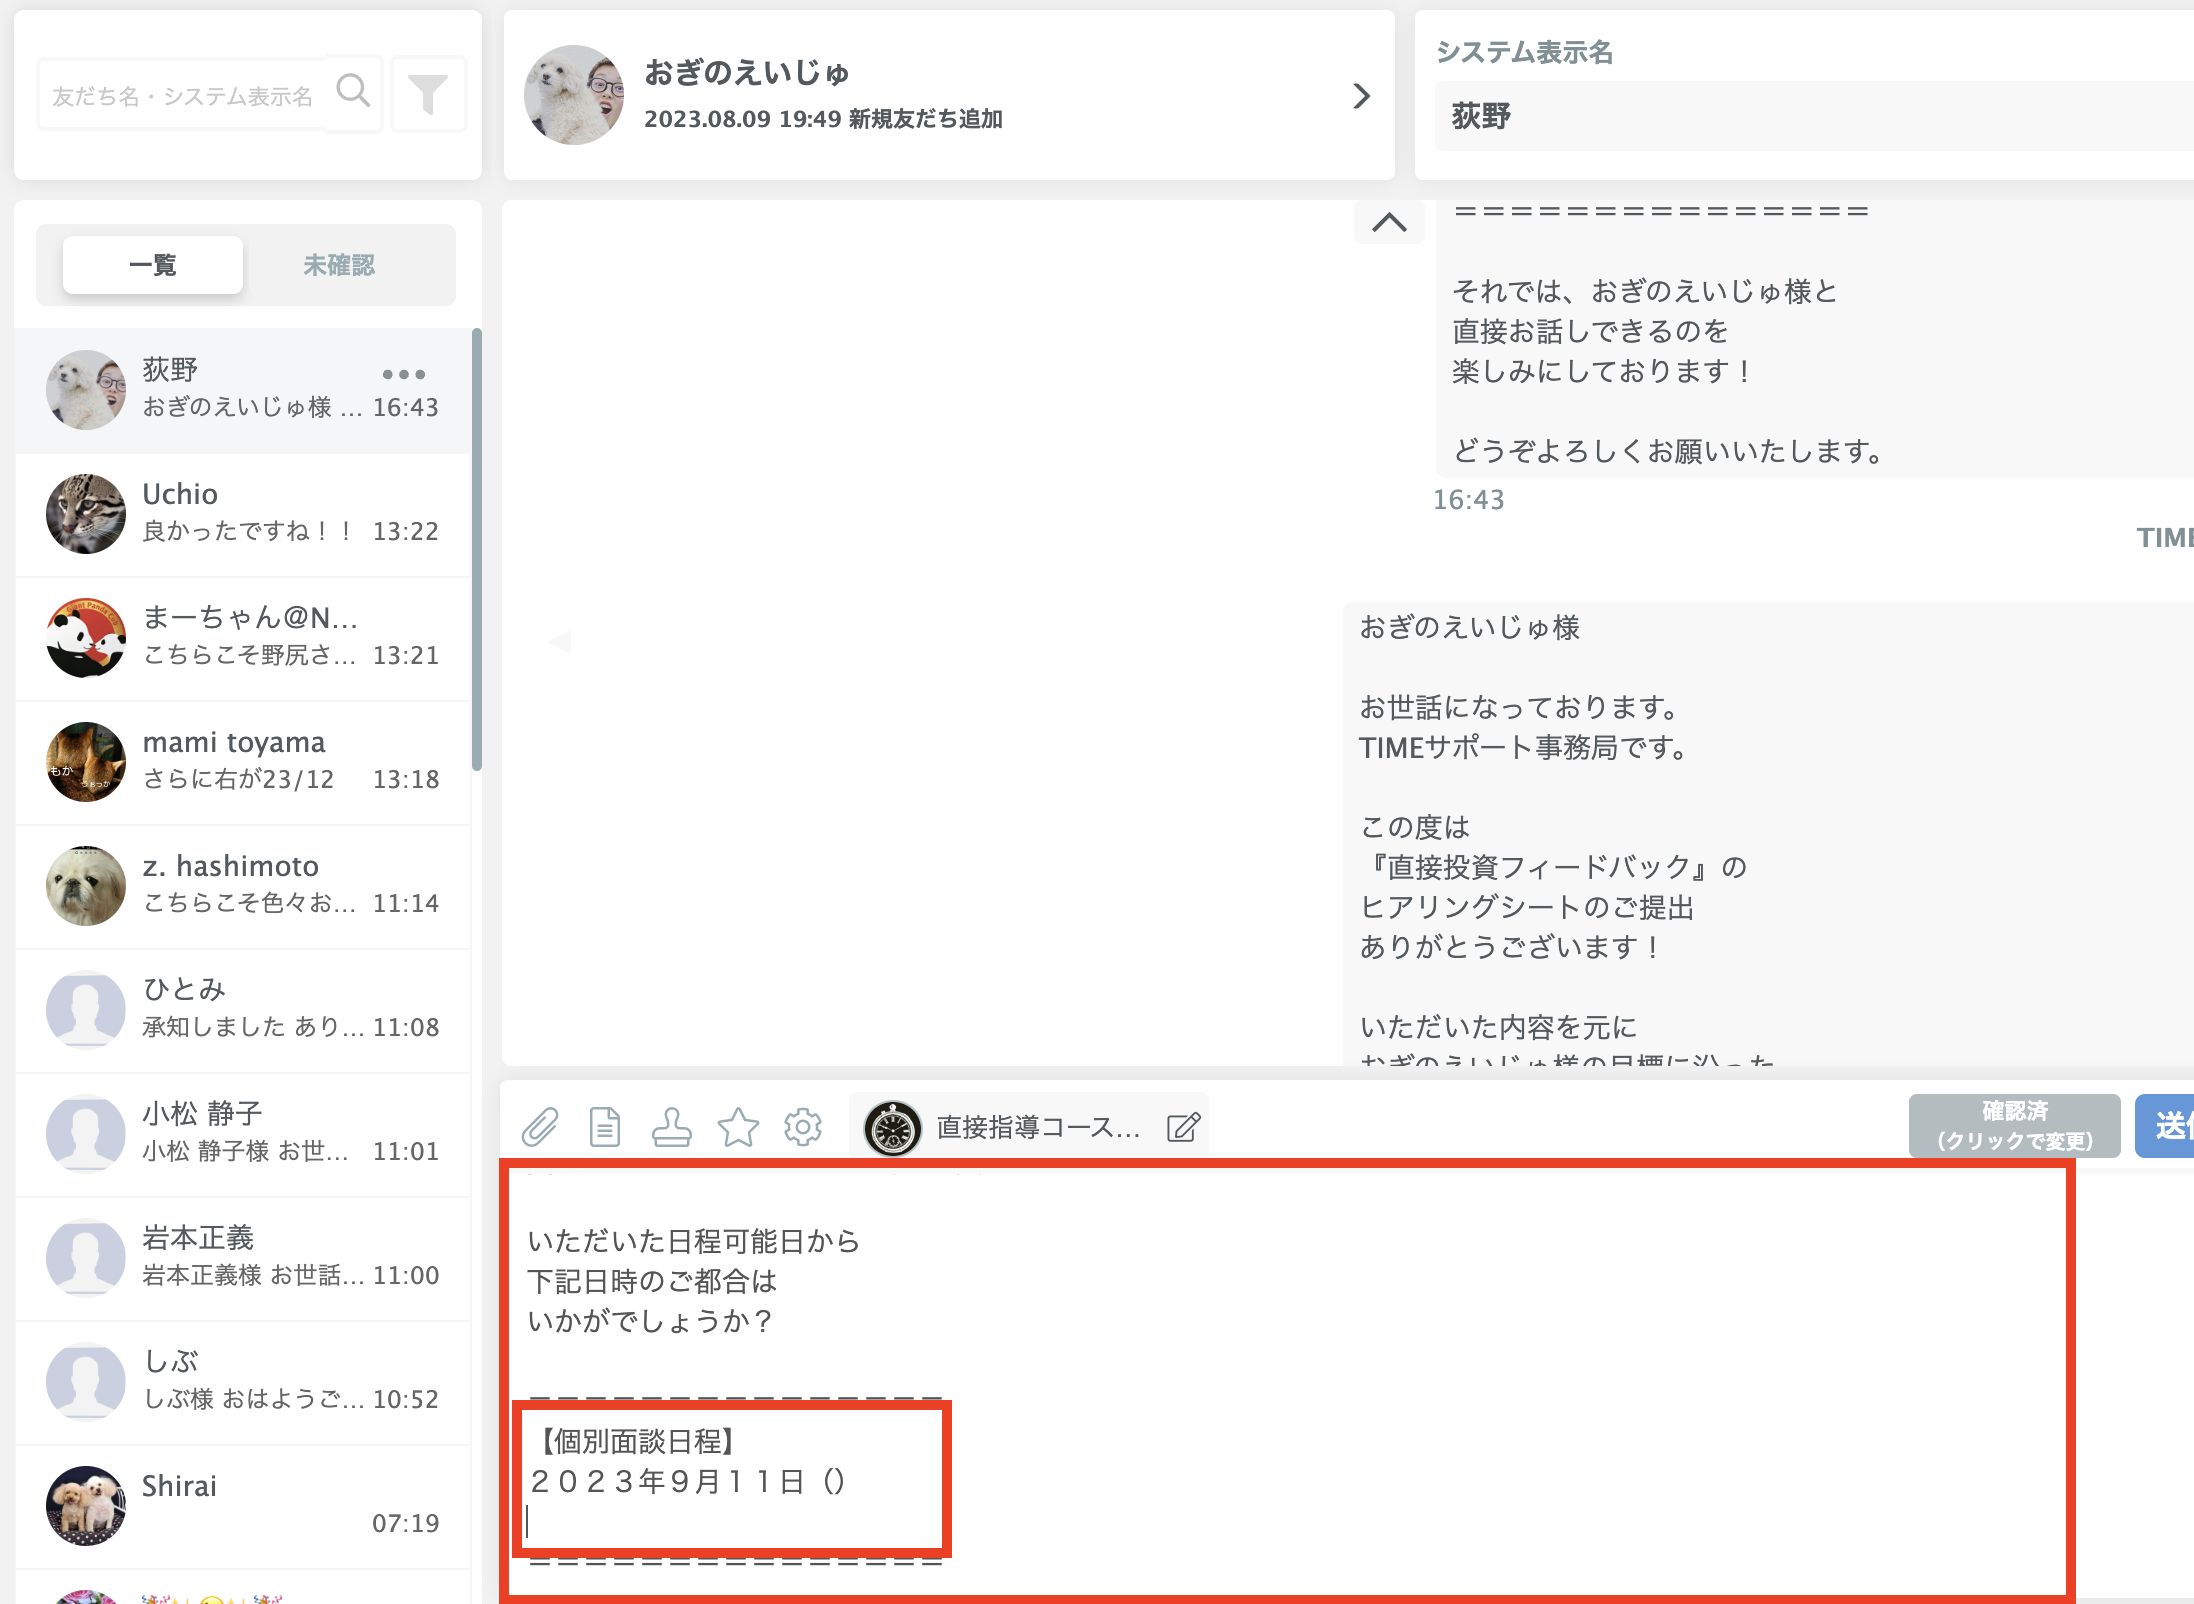Open the options menu on 荻野's chat entry

[x=404, y=375]
